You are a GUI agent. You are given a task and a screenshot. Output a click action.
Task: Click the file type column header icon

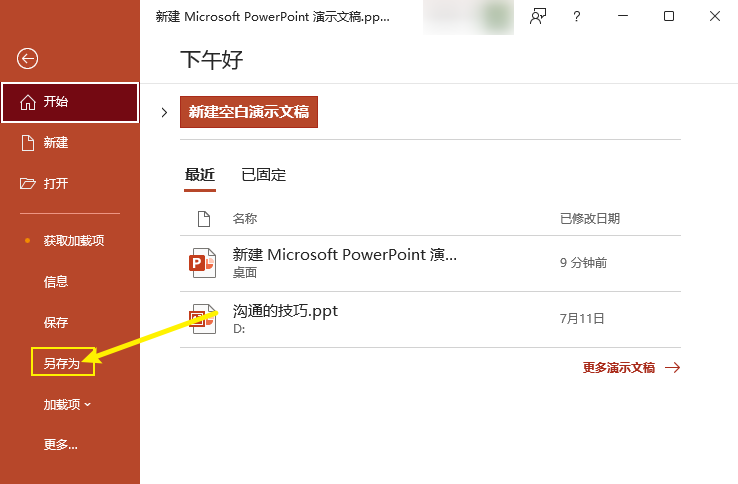[x=204, y=219]
